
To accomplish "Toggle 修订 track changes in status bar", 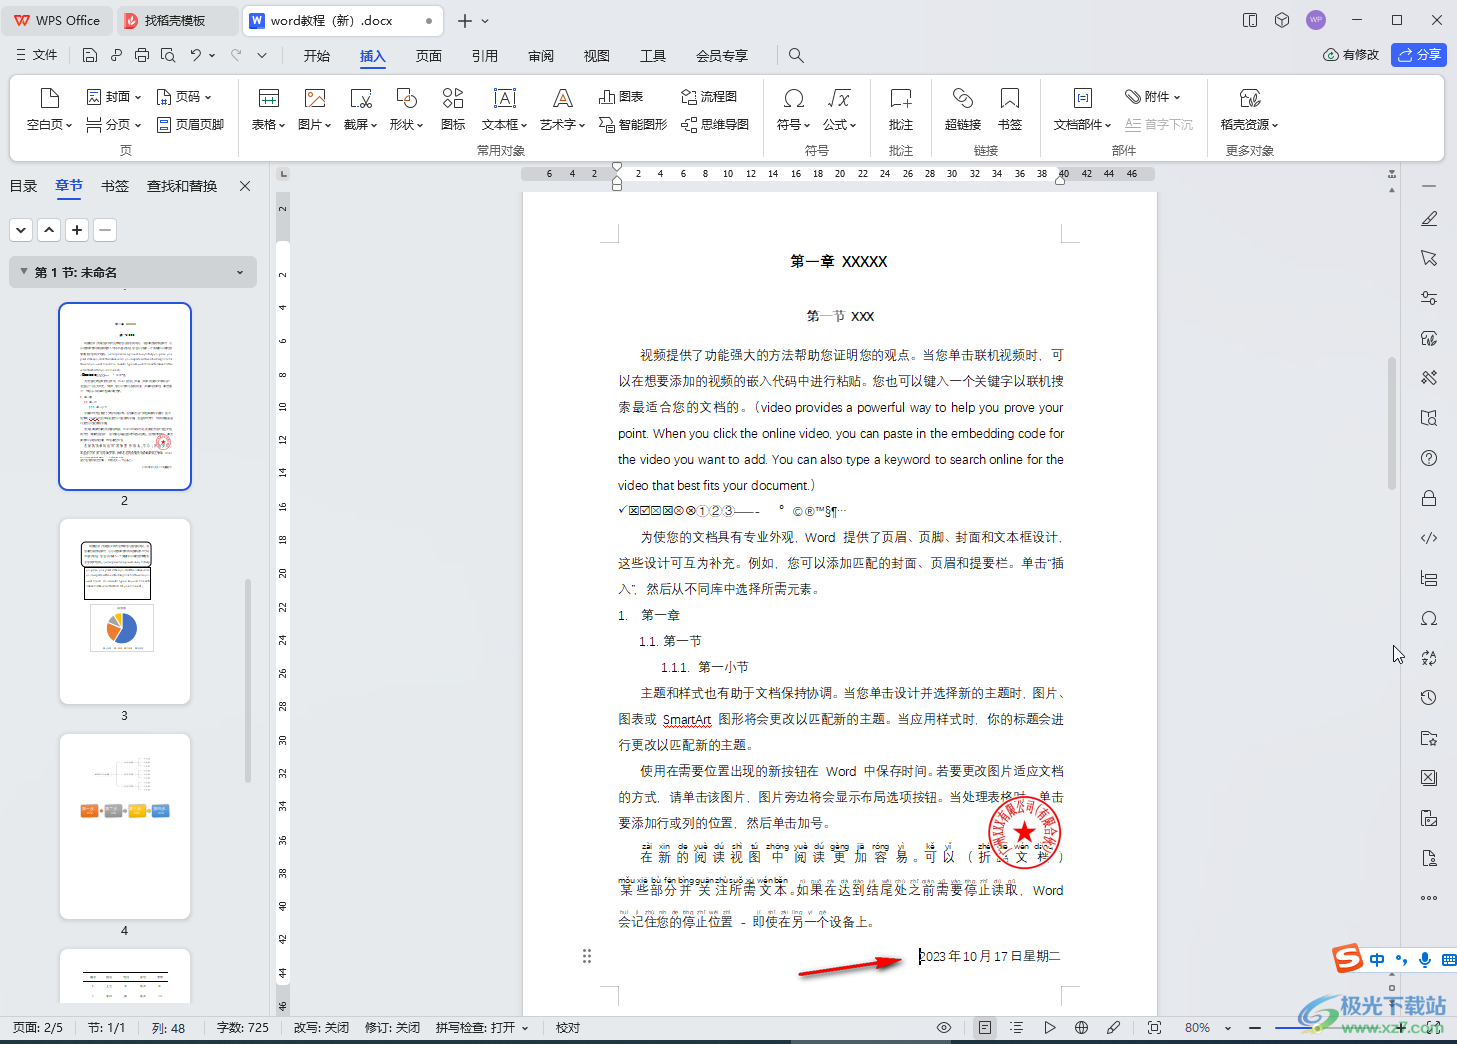I will pos(392,1027).
